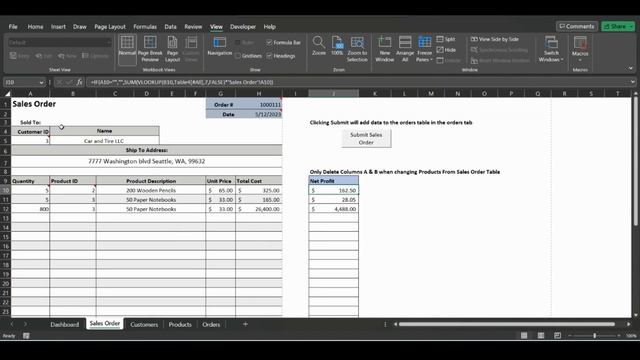Open Review ribbon tab
The width and height of the screenshot is (640, 360).
tap(193, 27)
